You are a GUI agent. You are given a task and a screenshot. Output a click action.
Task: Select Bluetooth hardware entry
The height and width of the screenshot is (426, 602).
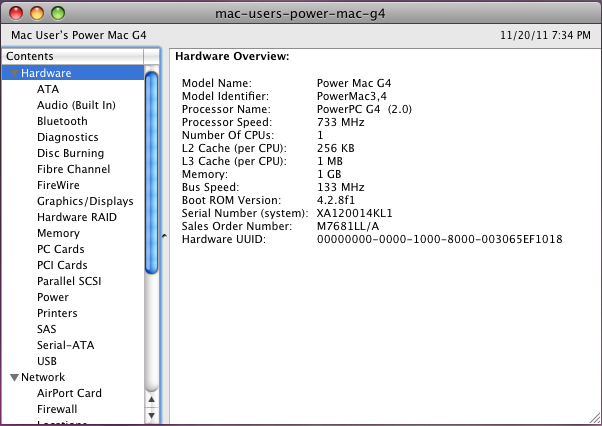(x=62, y=121)
